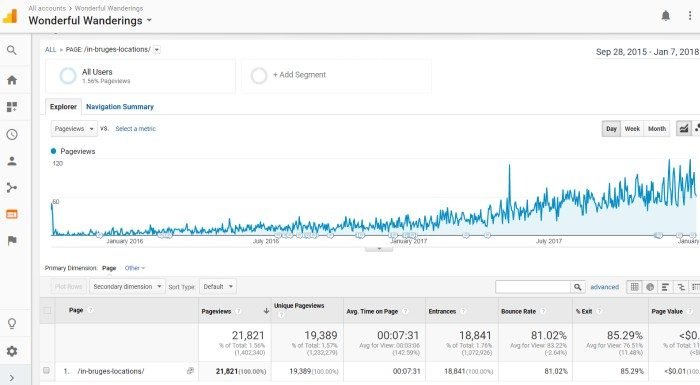Open Conversions flag sidebar icon

12,241
